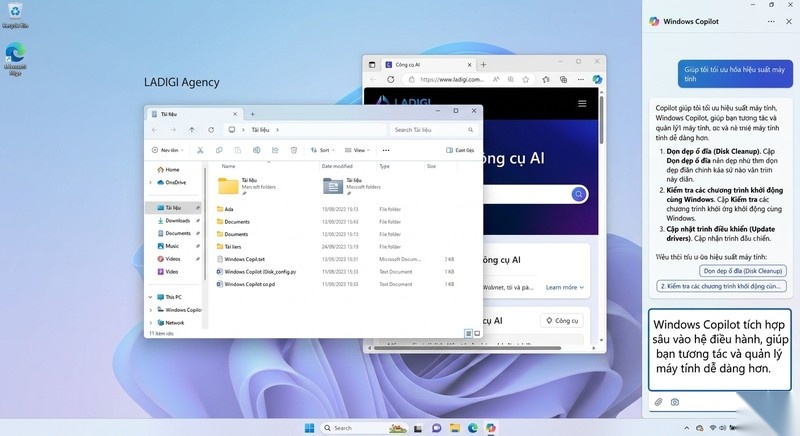Reload the page in Edge
800x436 pixels.
point(391,80)
